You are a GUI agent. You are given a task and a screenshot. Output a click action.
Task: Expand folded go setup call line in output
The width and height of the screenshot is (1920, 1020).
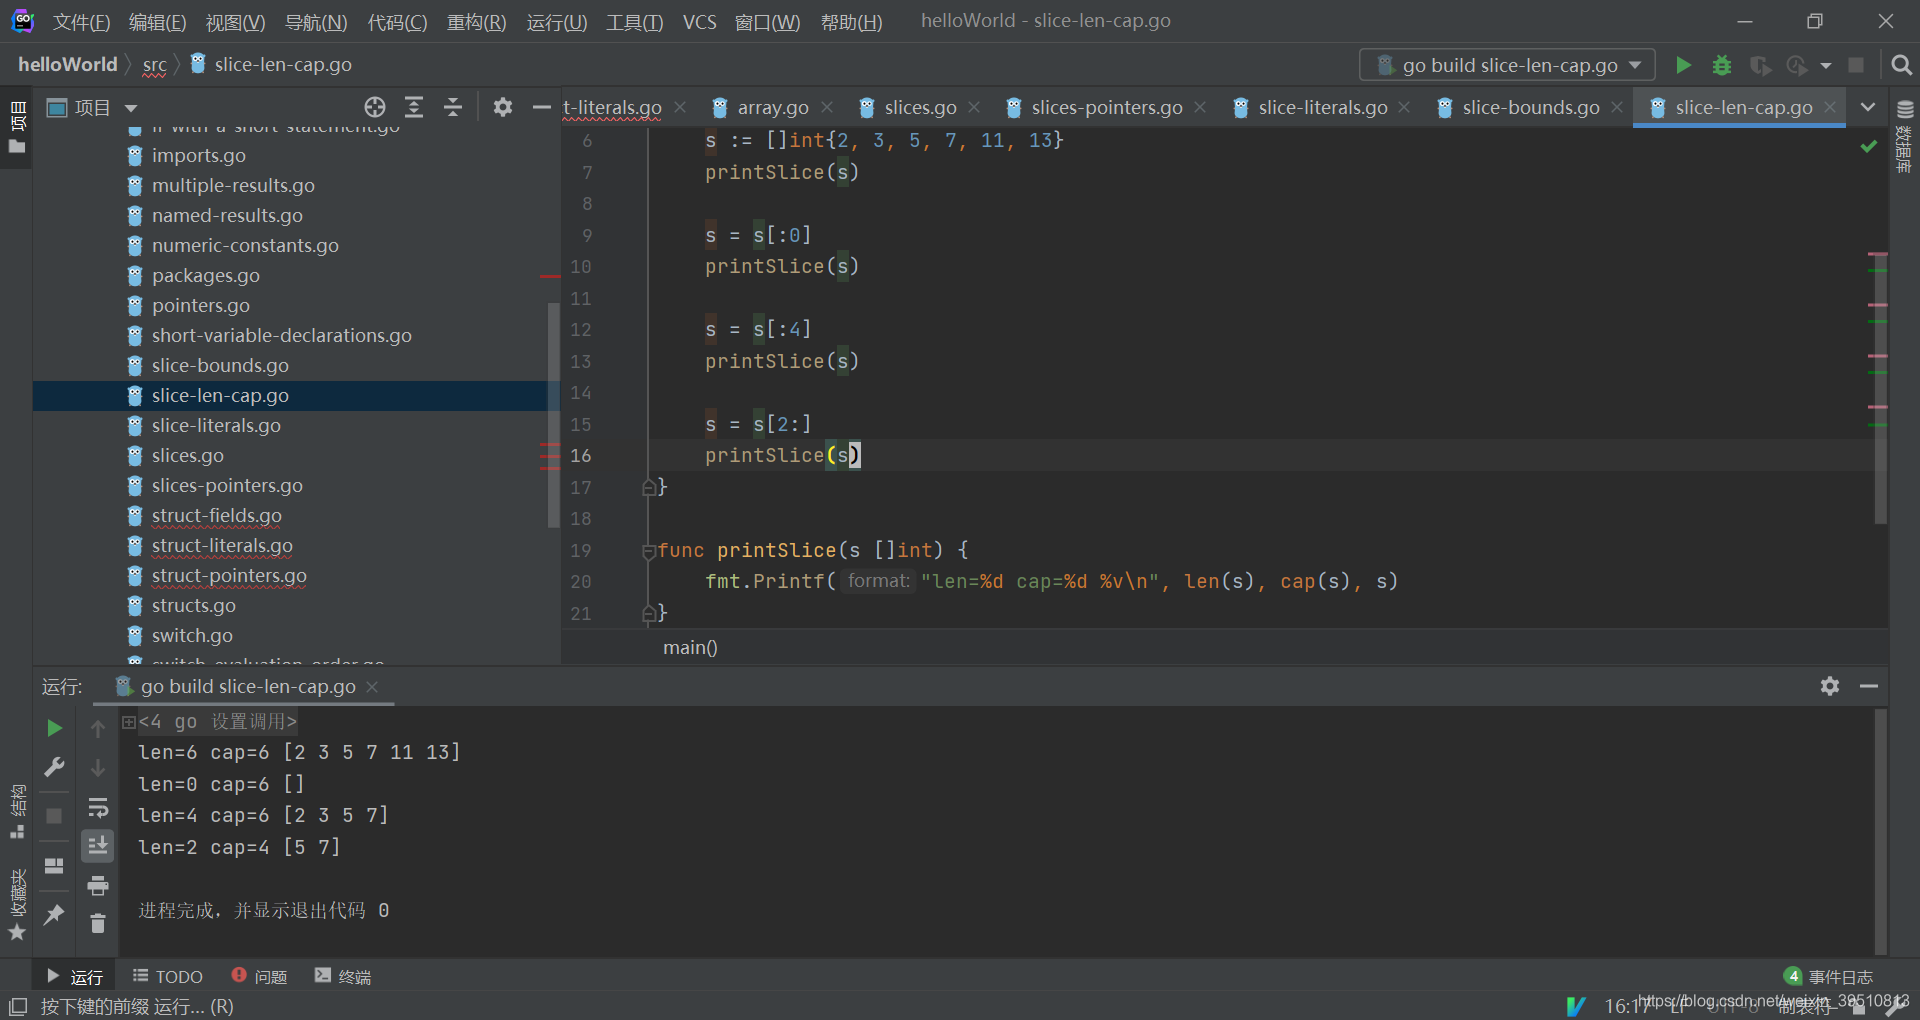pyautogui.click(x=129, y=722)
